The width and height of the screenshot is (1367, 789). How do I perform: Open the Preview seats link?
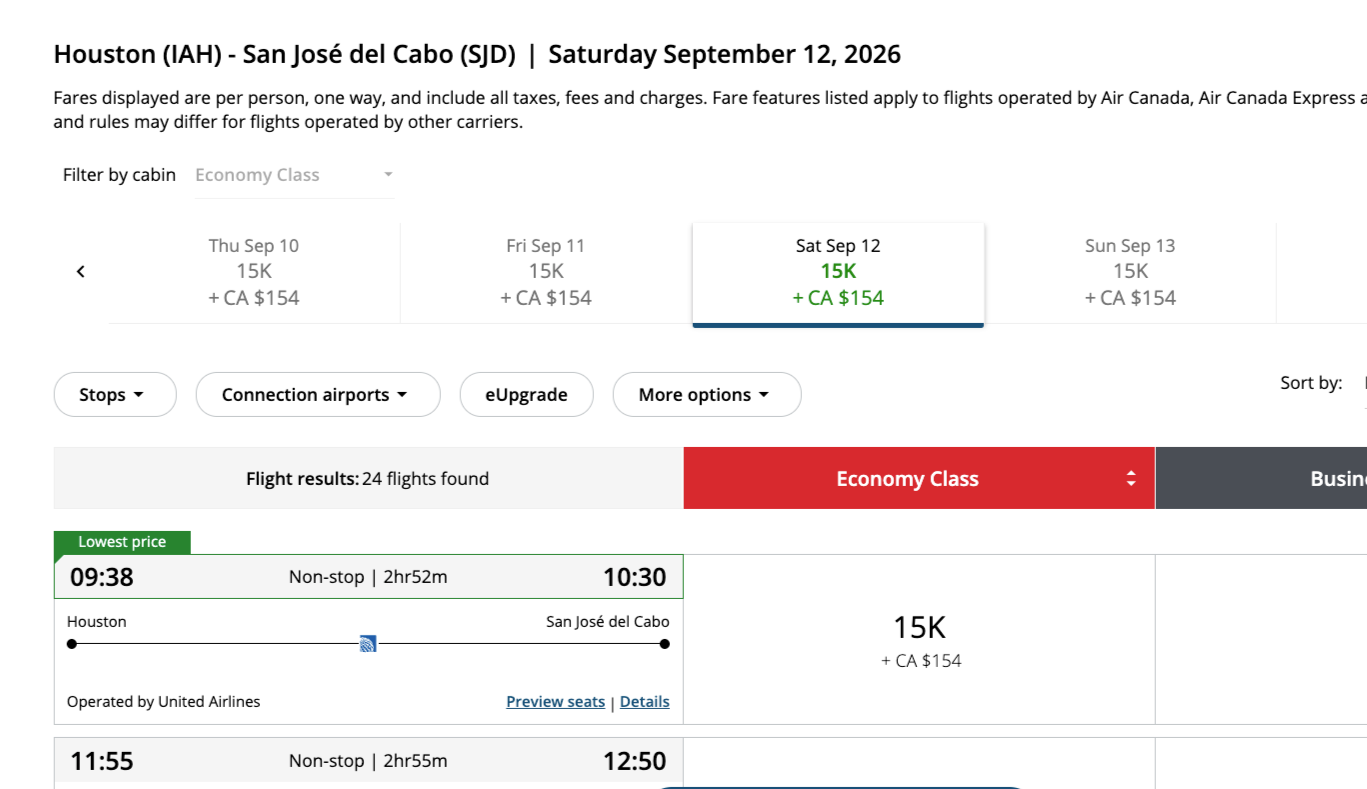coord(555,702)
